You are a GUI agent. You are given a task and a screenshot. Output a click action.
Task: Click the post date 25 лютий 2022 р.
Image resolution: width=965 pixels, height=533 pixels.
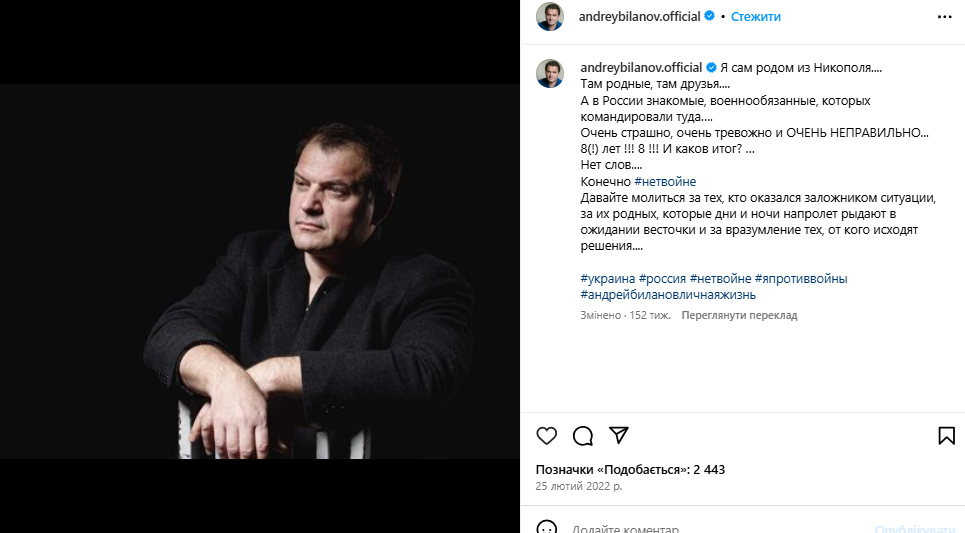click(578, 486)
